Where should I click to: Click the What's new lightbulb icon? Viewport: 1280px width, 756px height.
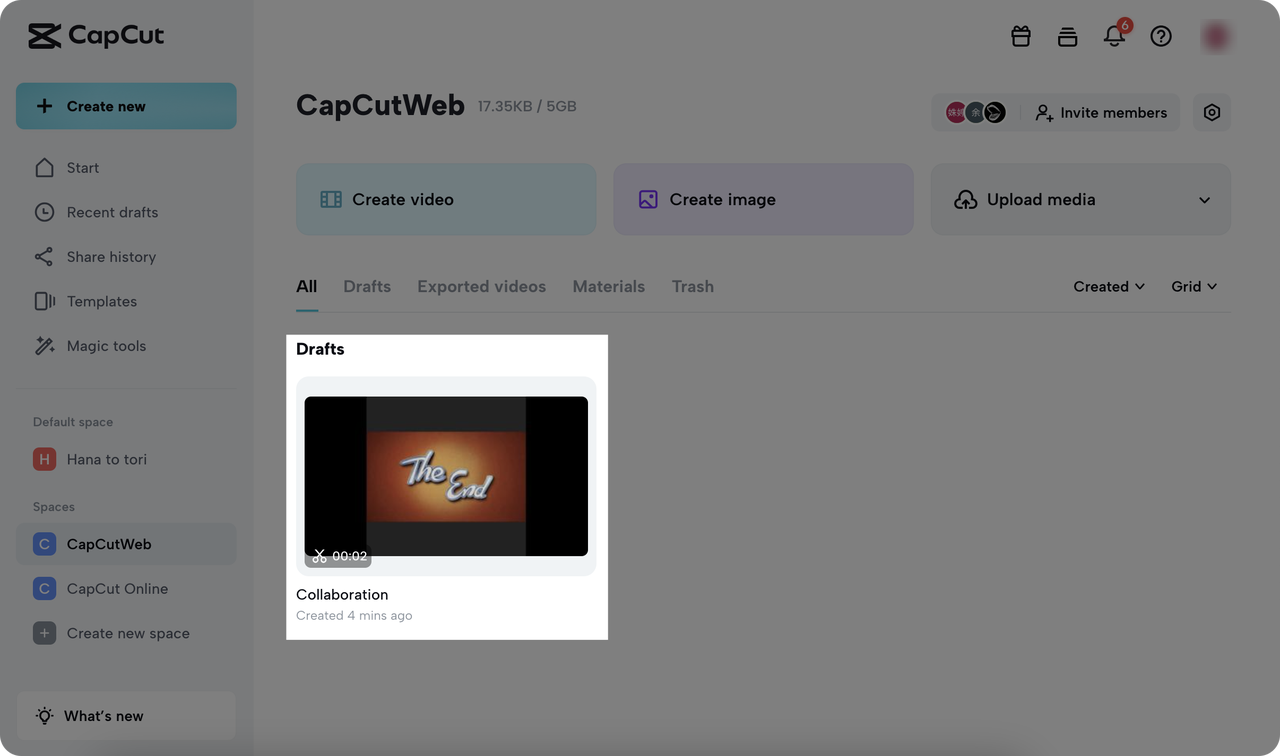(44, 716)
